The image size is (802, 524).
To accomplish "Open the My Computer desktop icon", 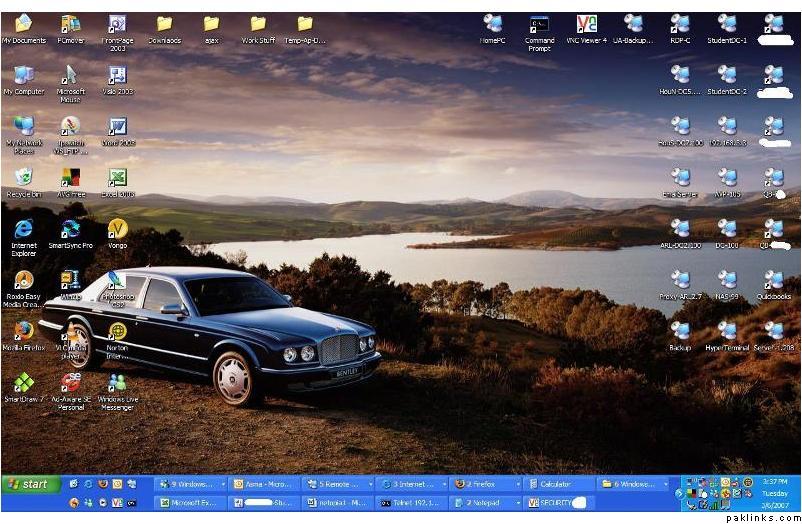I will tap(23, 76).
